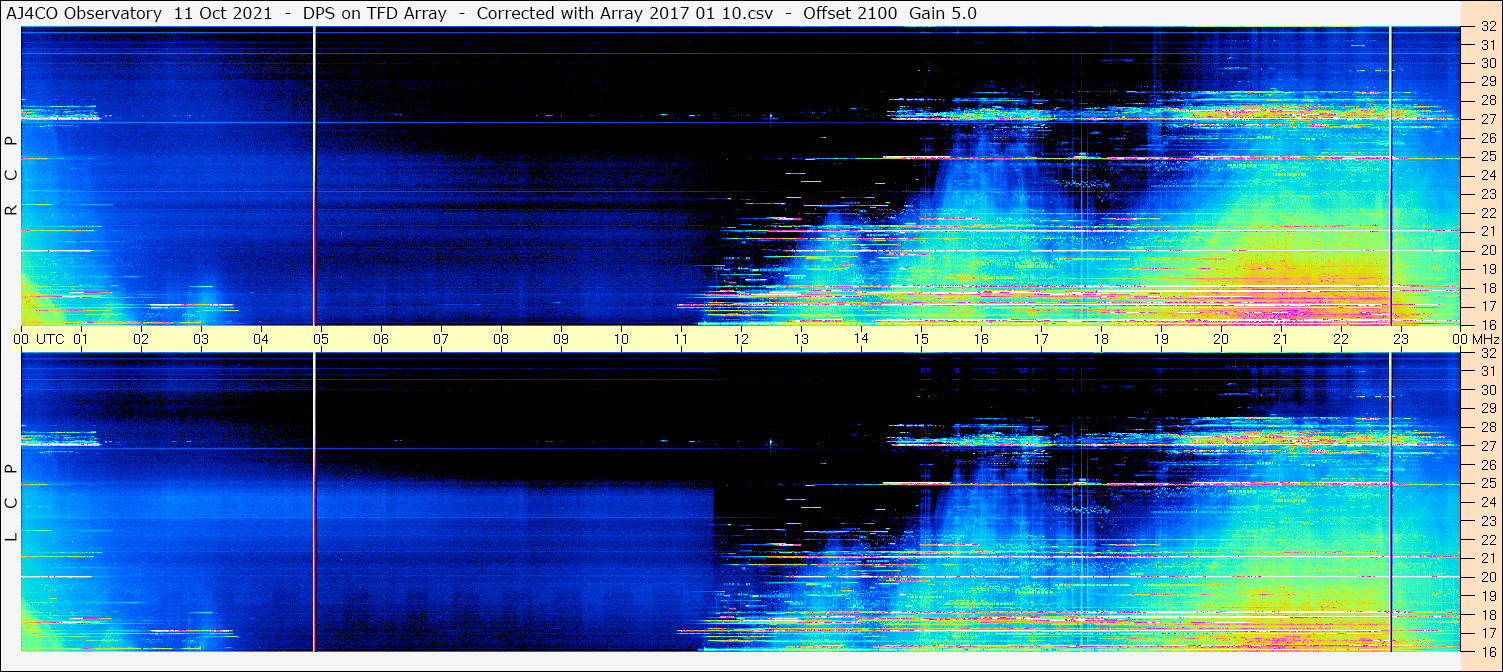Click the "00" tick beside UTC label
This screenshot has width=1503, height=672.
21,339
